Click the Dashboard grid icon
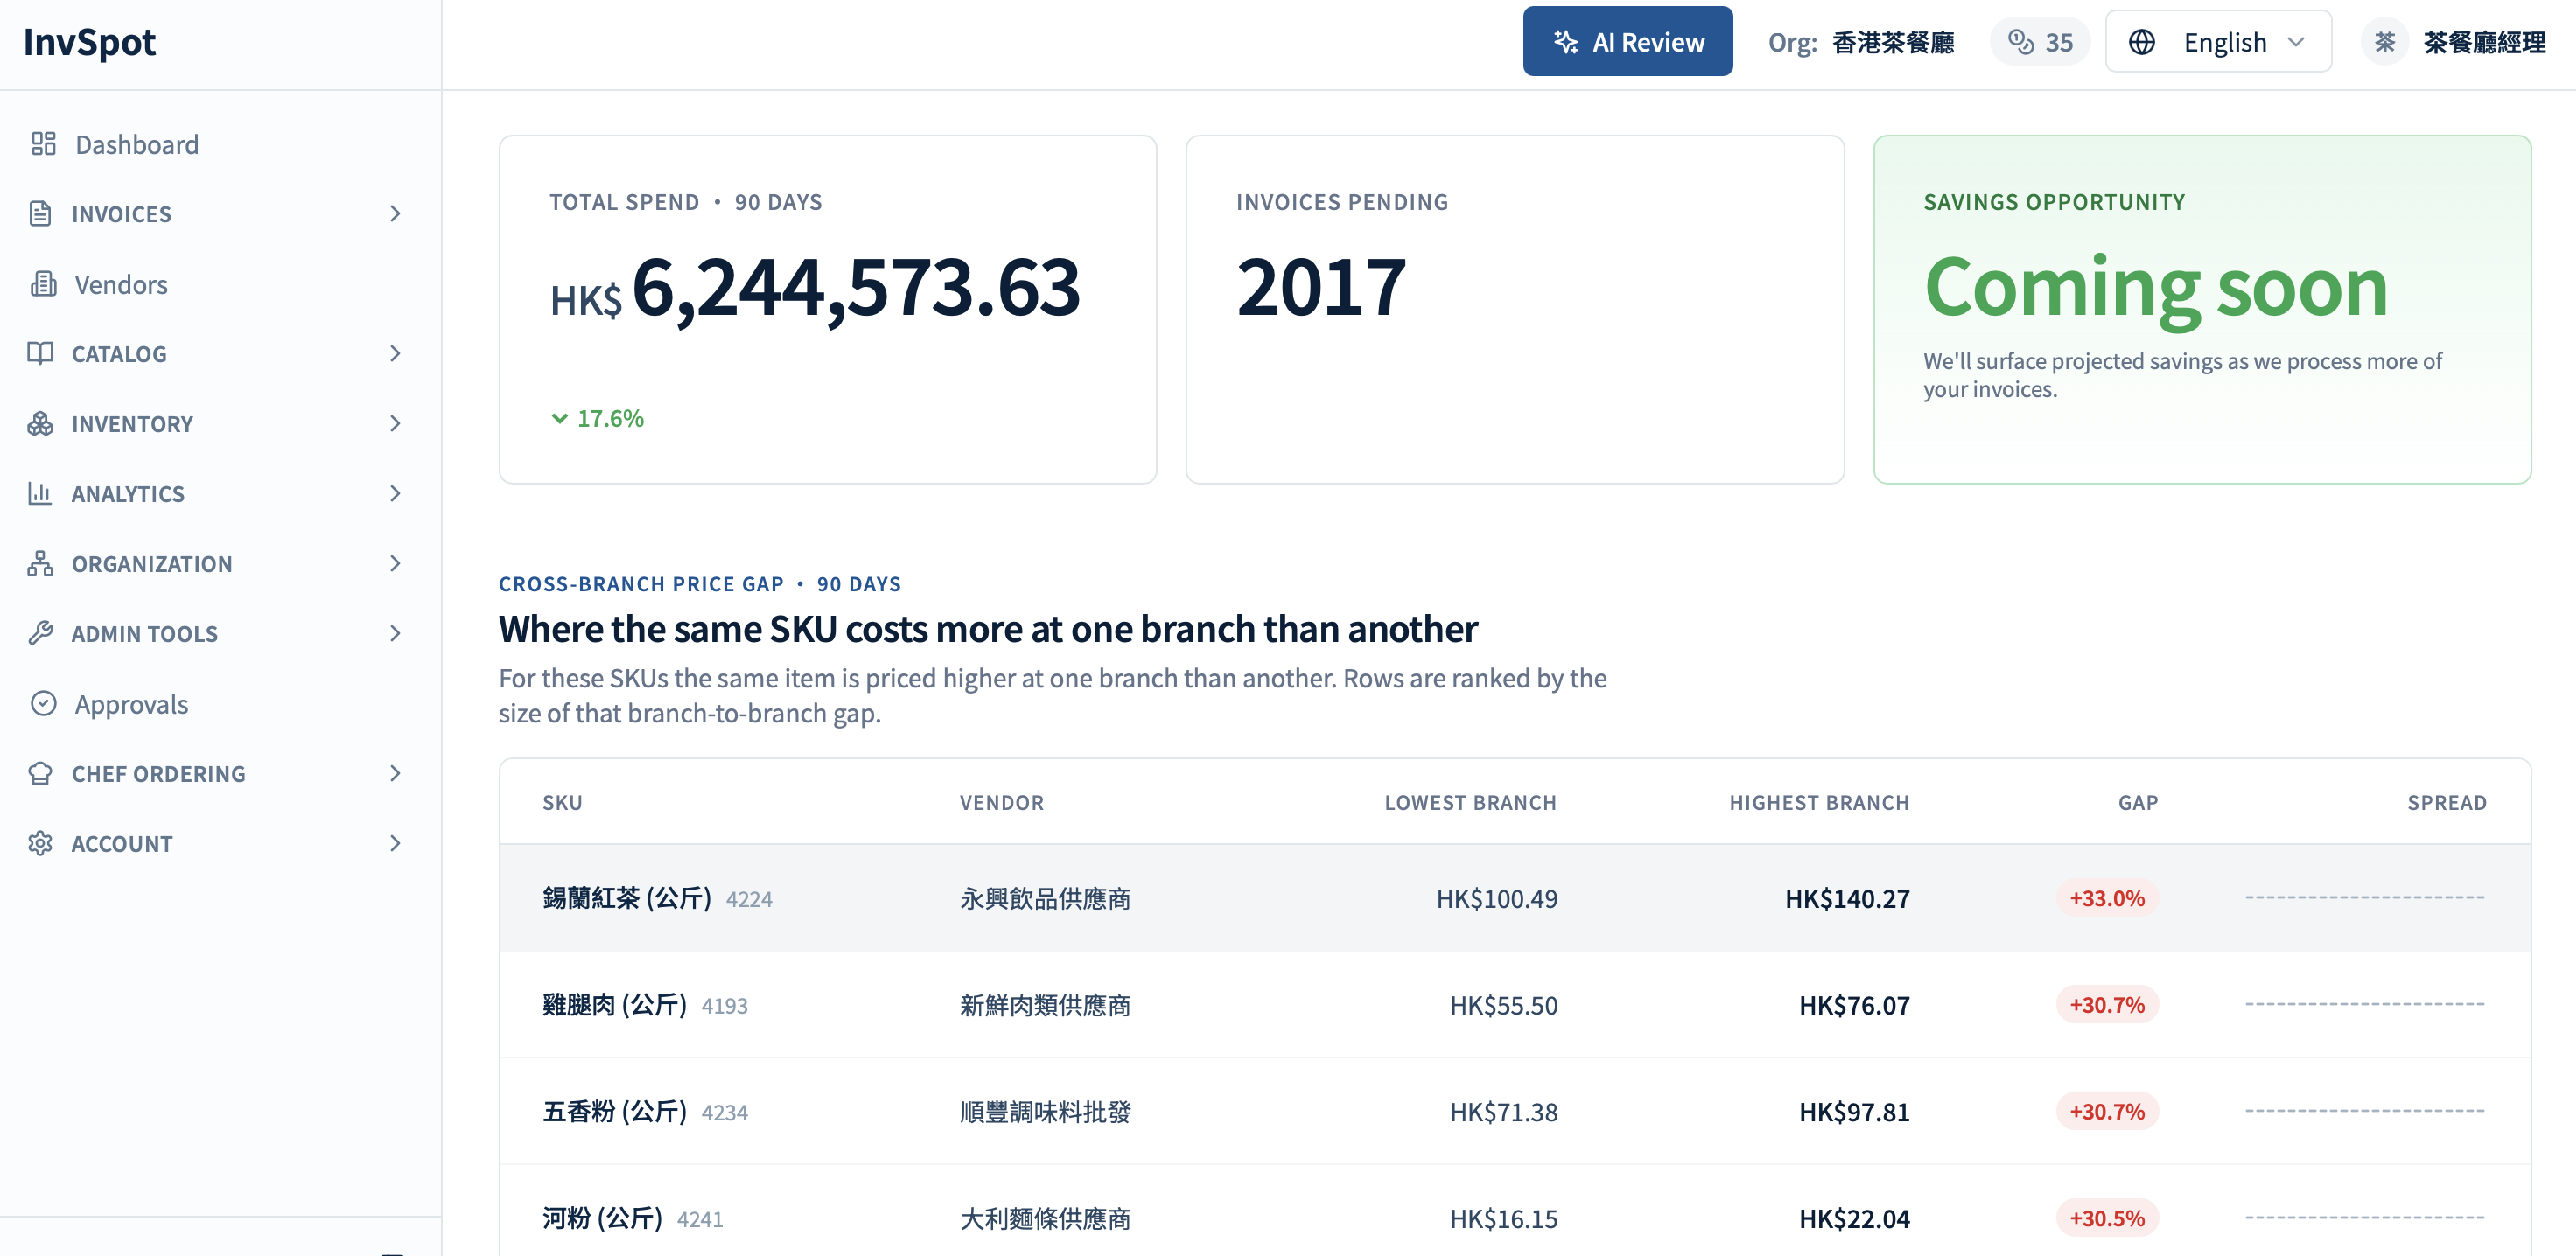Viewport: 2576px width, 1256px height. point(43,144)
